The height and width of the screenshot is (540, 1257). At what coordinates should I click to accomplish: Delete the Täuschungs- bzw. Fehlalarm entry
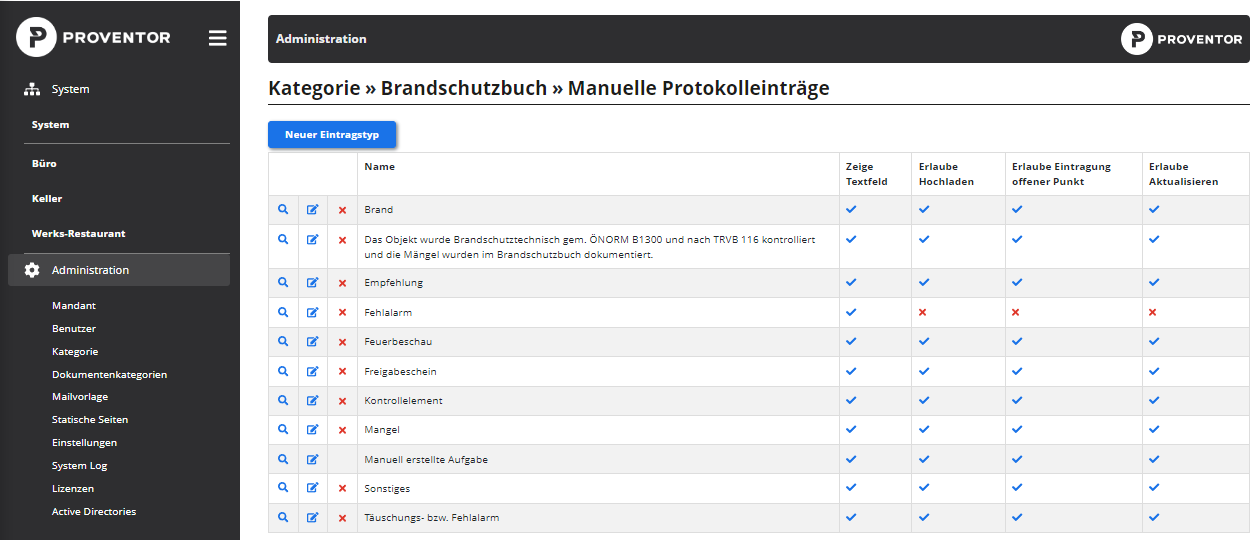click(342, 518)
